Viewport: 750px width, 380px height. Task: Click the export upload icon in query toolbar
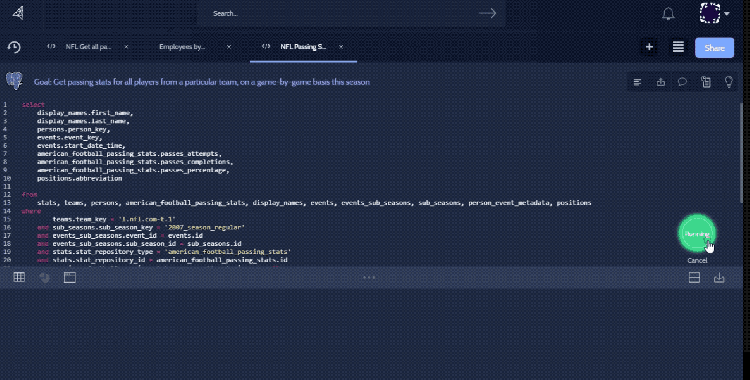pyautogui.click(x=661, y=82)
